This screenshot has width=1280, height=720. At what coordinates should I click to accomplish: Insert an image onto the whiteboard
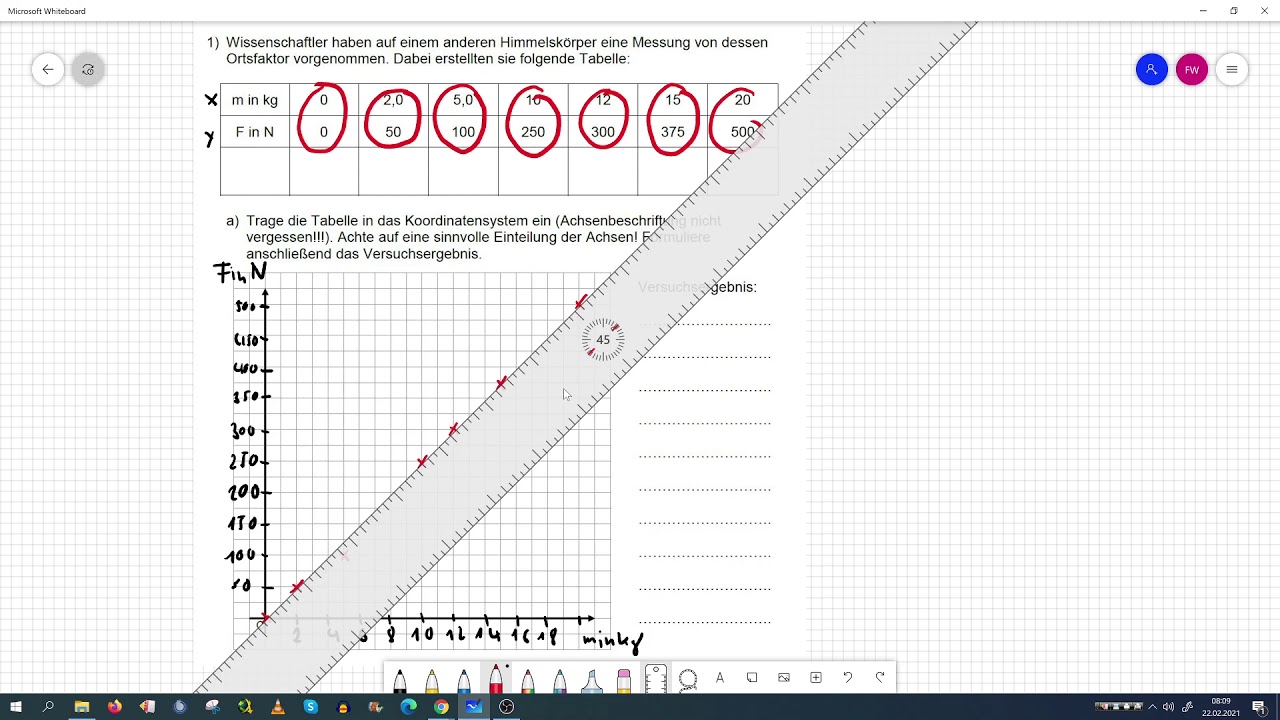coord(784,678)
